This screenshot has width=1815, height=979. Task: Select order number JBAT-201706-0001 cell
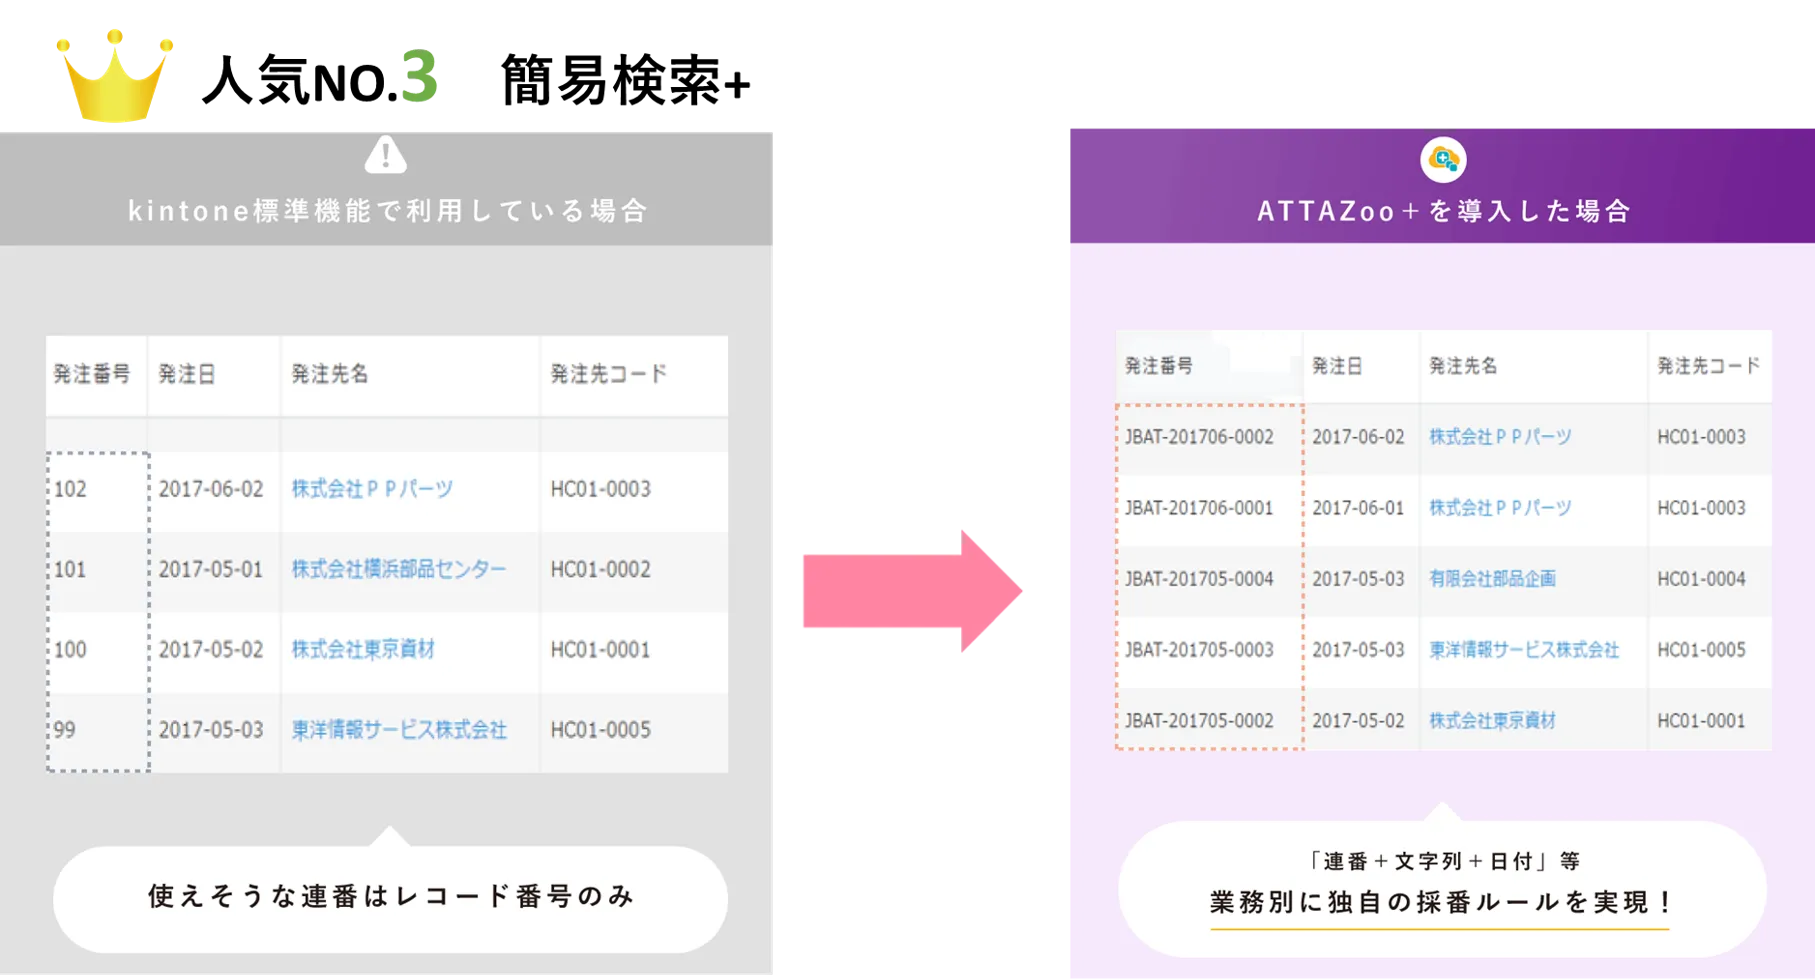[1199, 508]
